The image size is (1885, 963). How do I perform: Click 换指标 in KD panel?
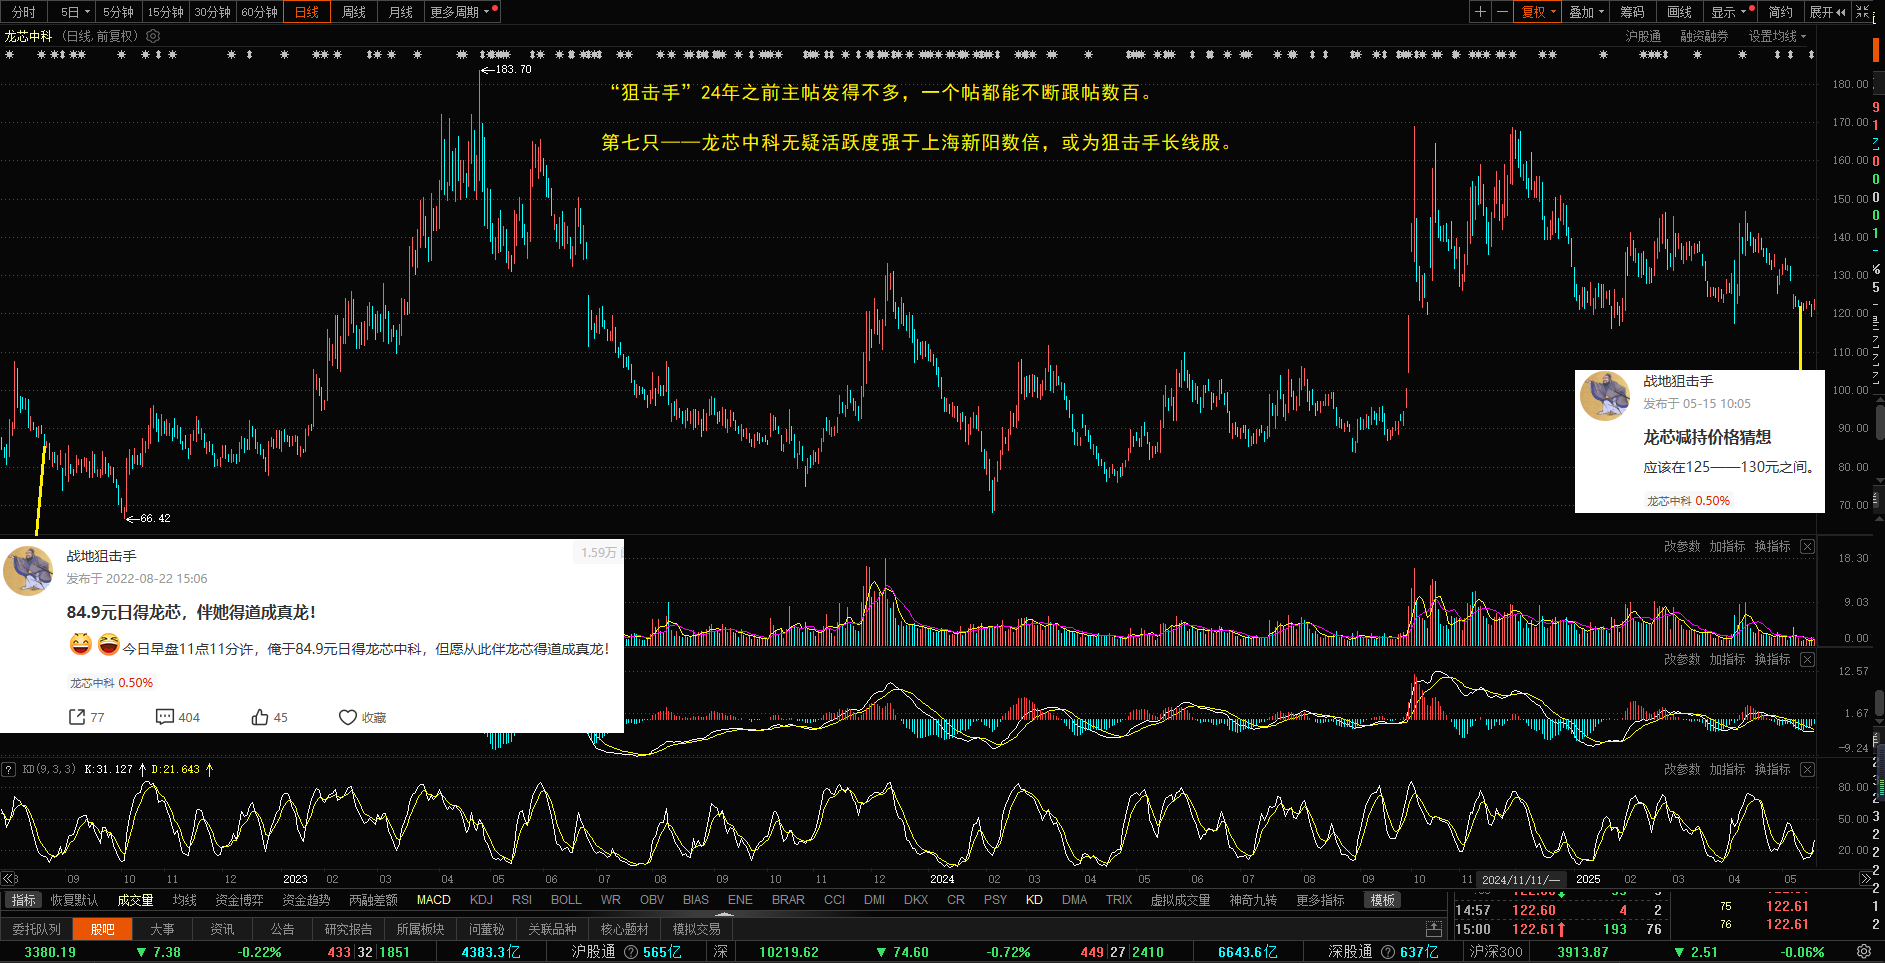(x=1772, y=769)
